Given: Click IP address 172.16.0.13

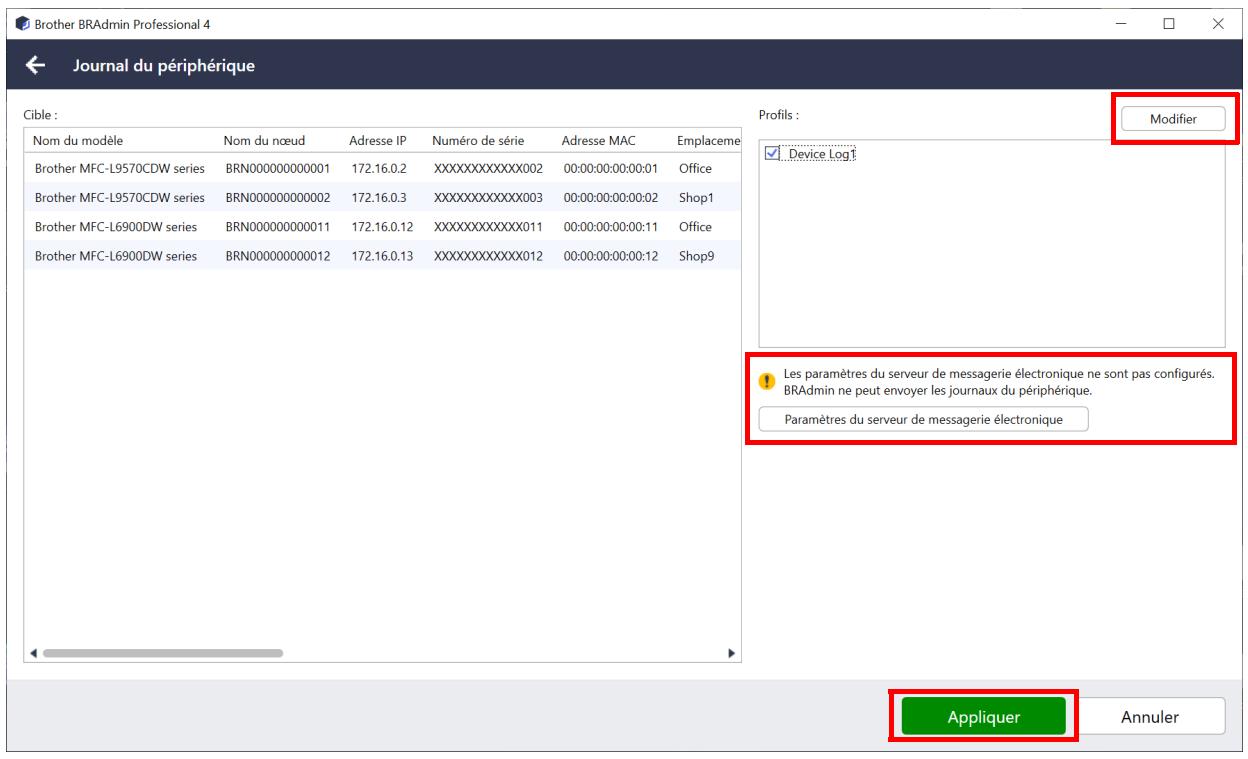Looking at the screenshot, I should click(380, 256).
